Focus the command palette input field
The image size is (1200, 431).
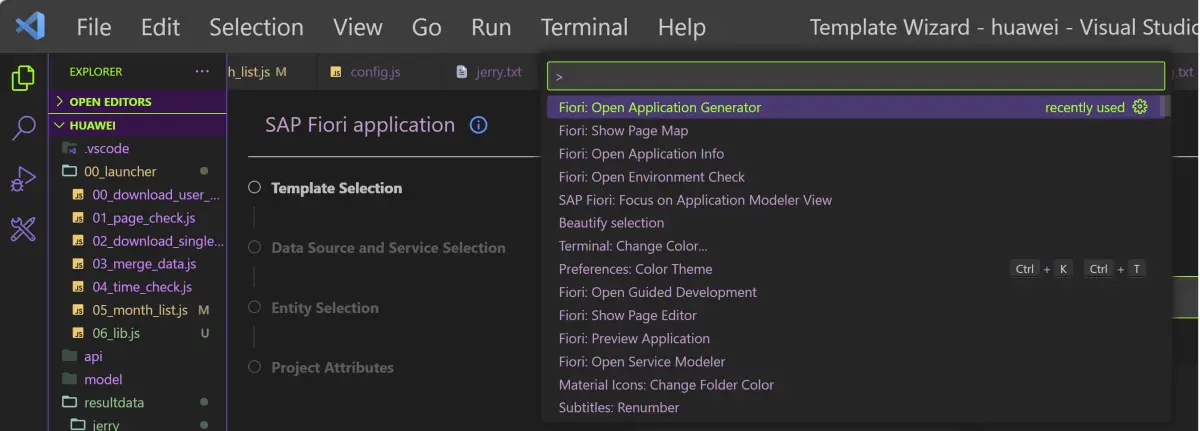(x=856, y=76)
